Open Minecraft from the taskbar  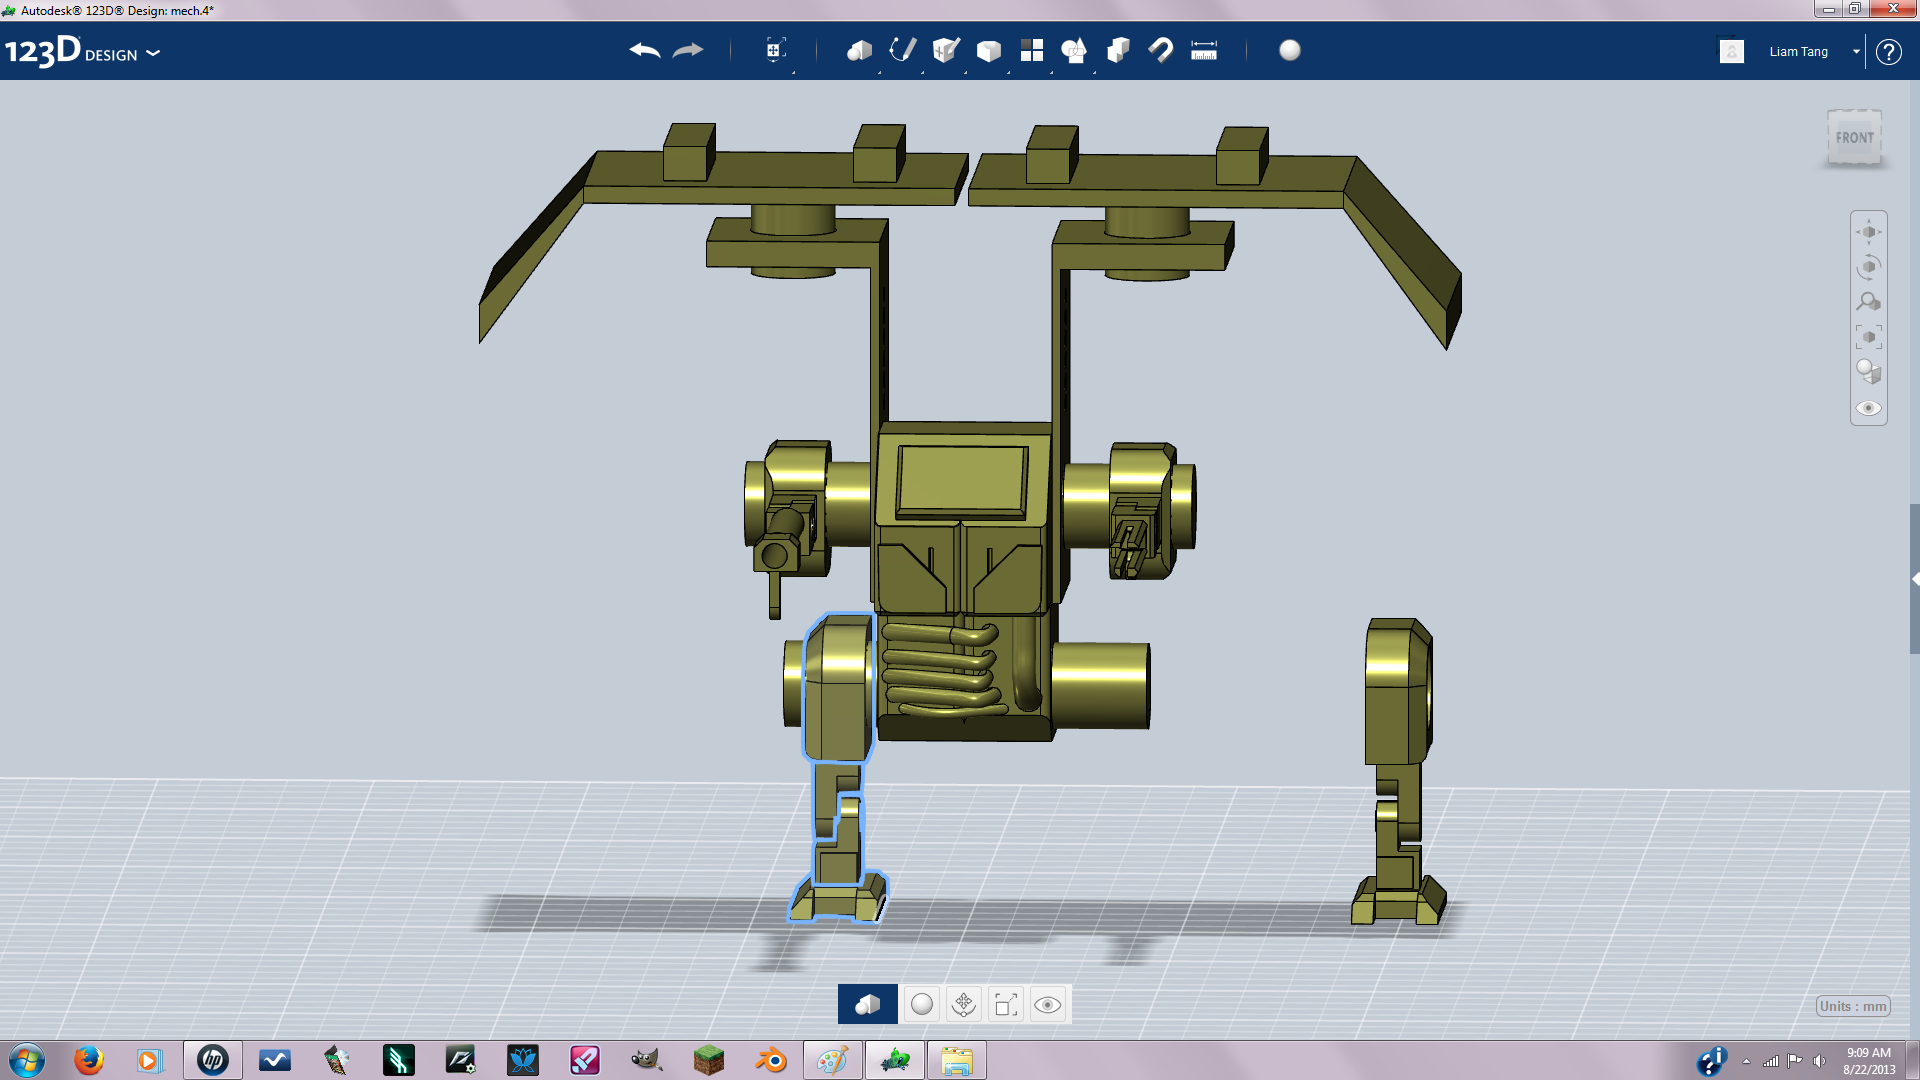(709, 1060)
